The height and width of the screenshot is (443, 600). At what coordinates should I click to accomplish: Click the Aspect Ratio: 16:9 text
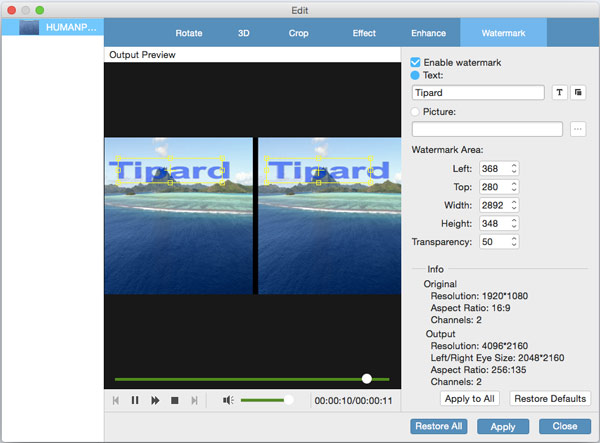tap(470, 308)
